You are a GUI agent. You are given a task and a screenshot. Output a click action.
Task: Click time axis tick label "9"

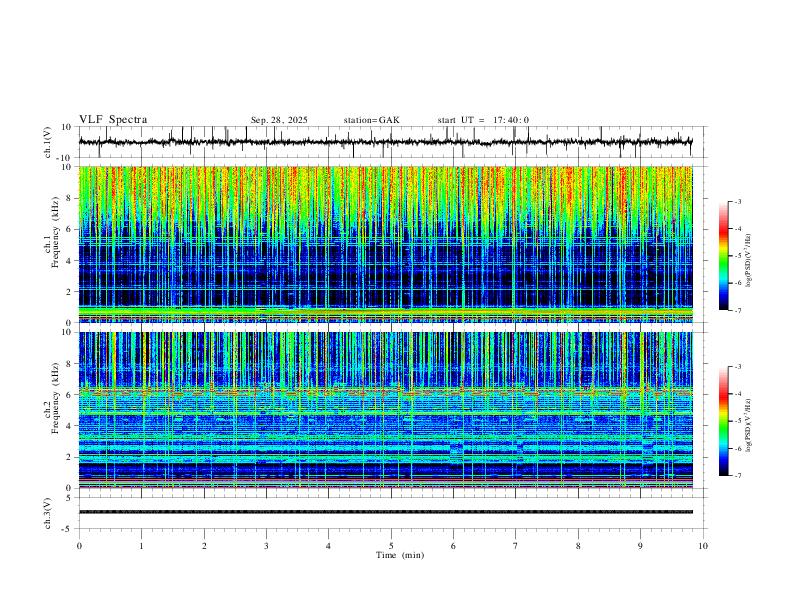click(640, 546)
